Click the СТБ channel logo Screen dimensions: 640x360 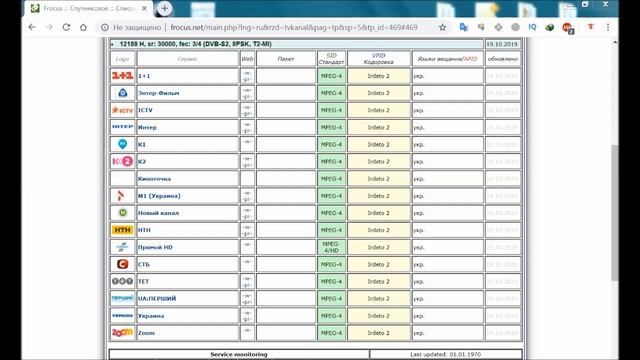pyautogui.click(x=122, y=264)
